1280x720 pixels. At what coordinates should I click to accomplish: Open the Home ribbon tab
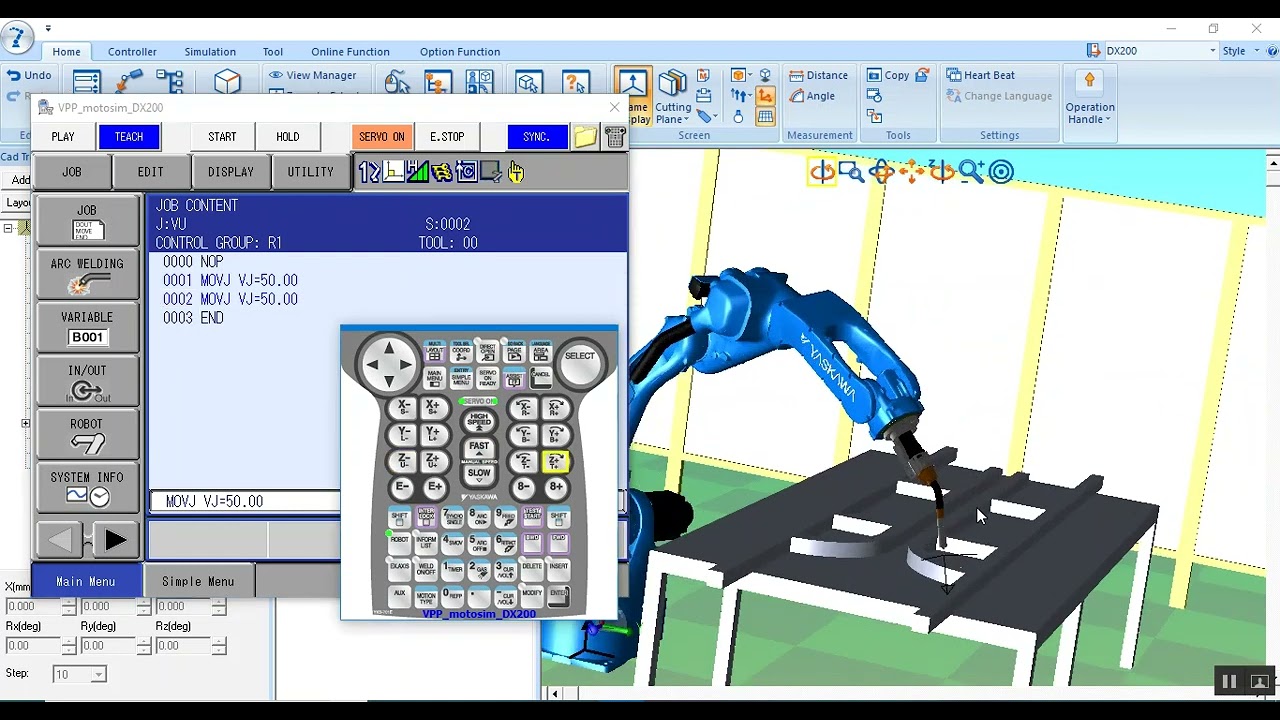click(x=66, y=52)
